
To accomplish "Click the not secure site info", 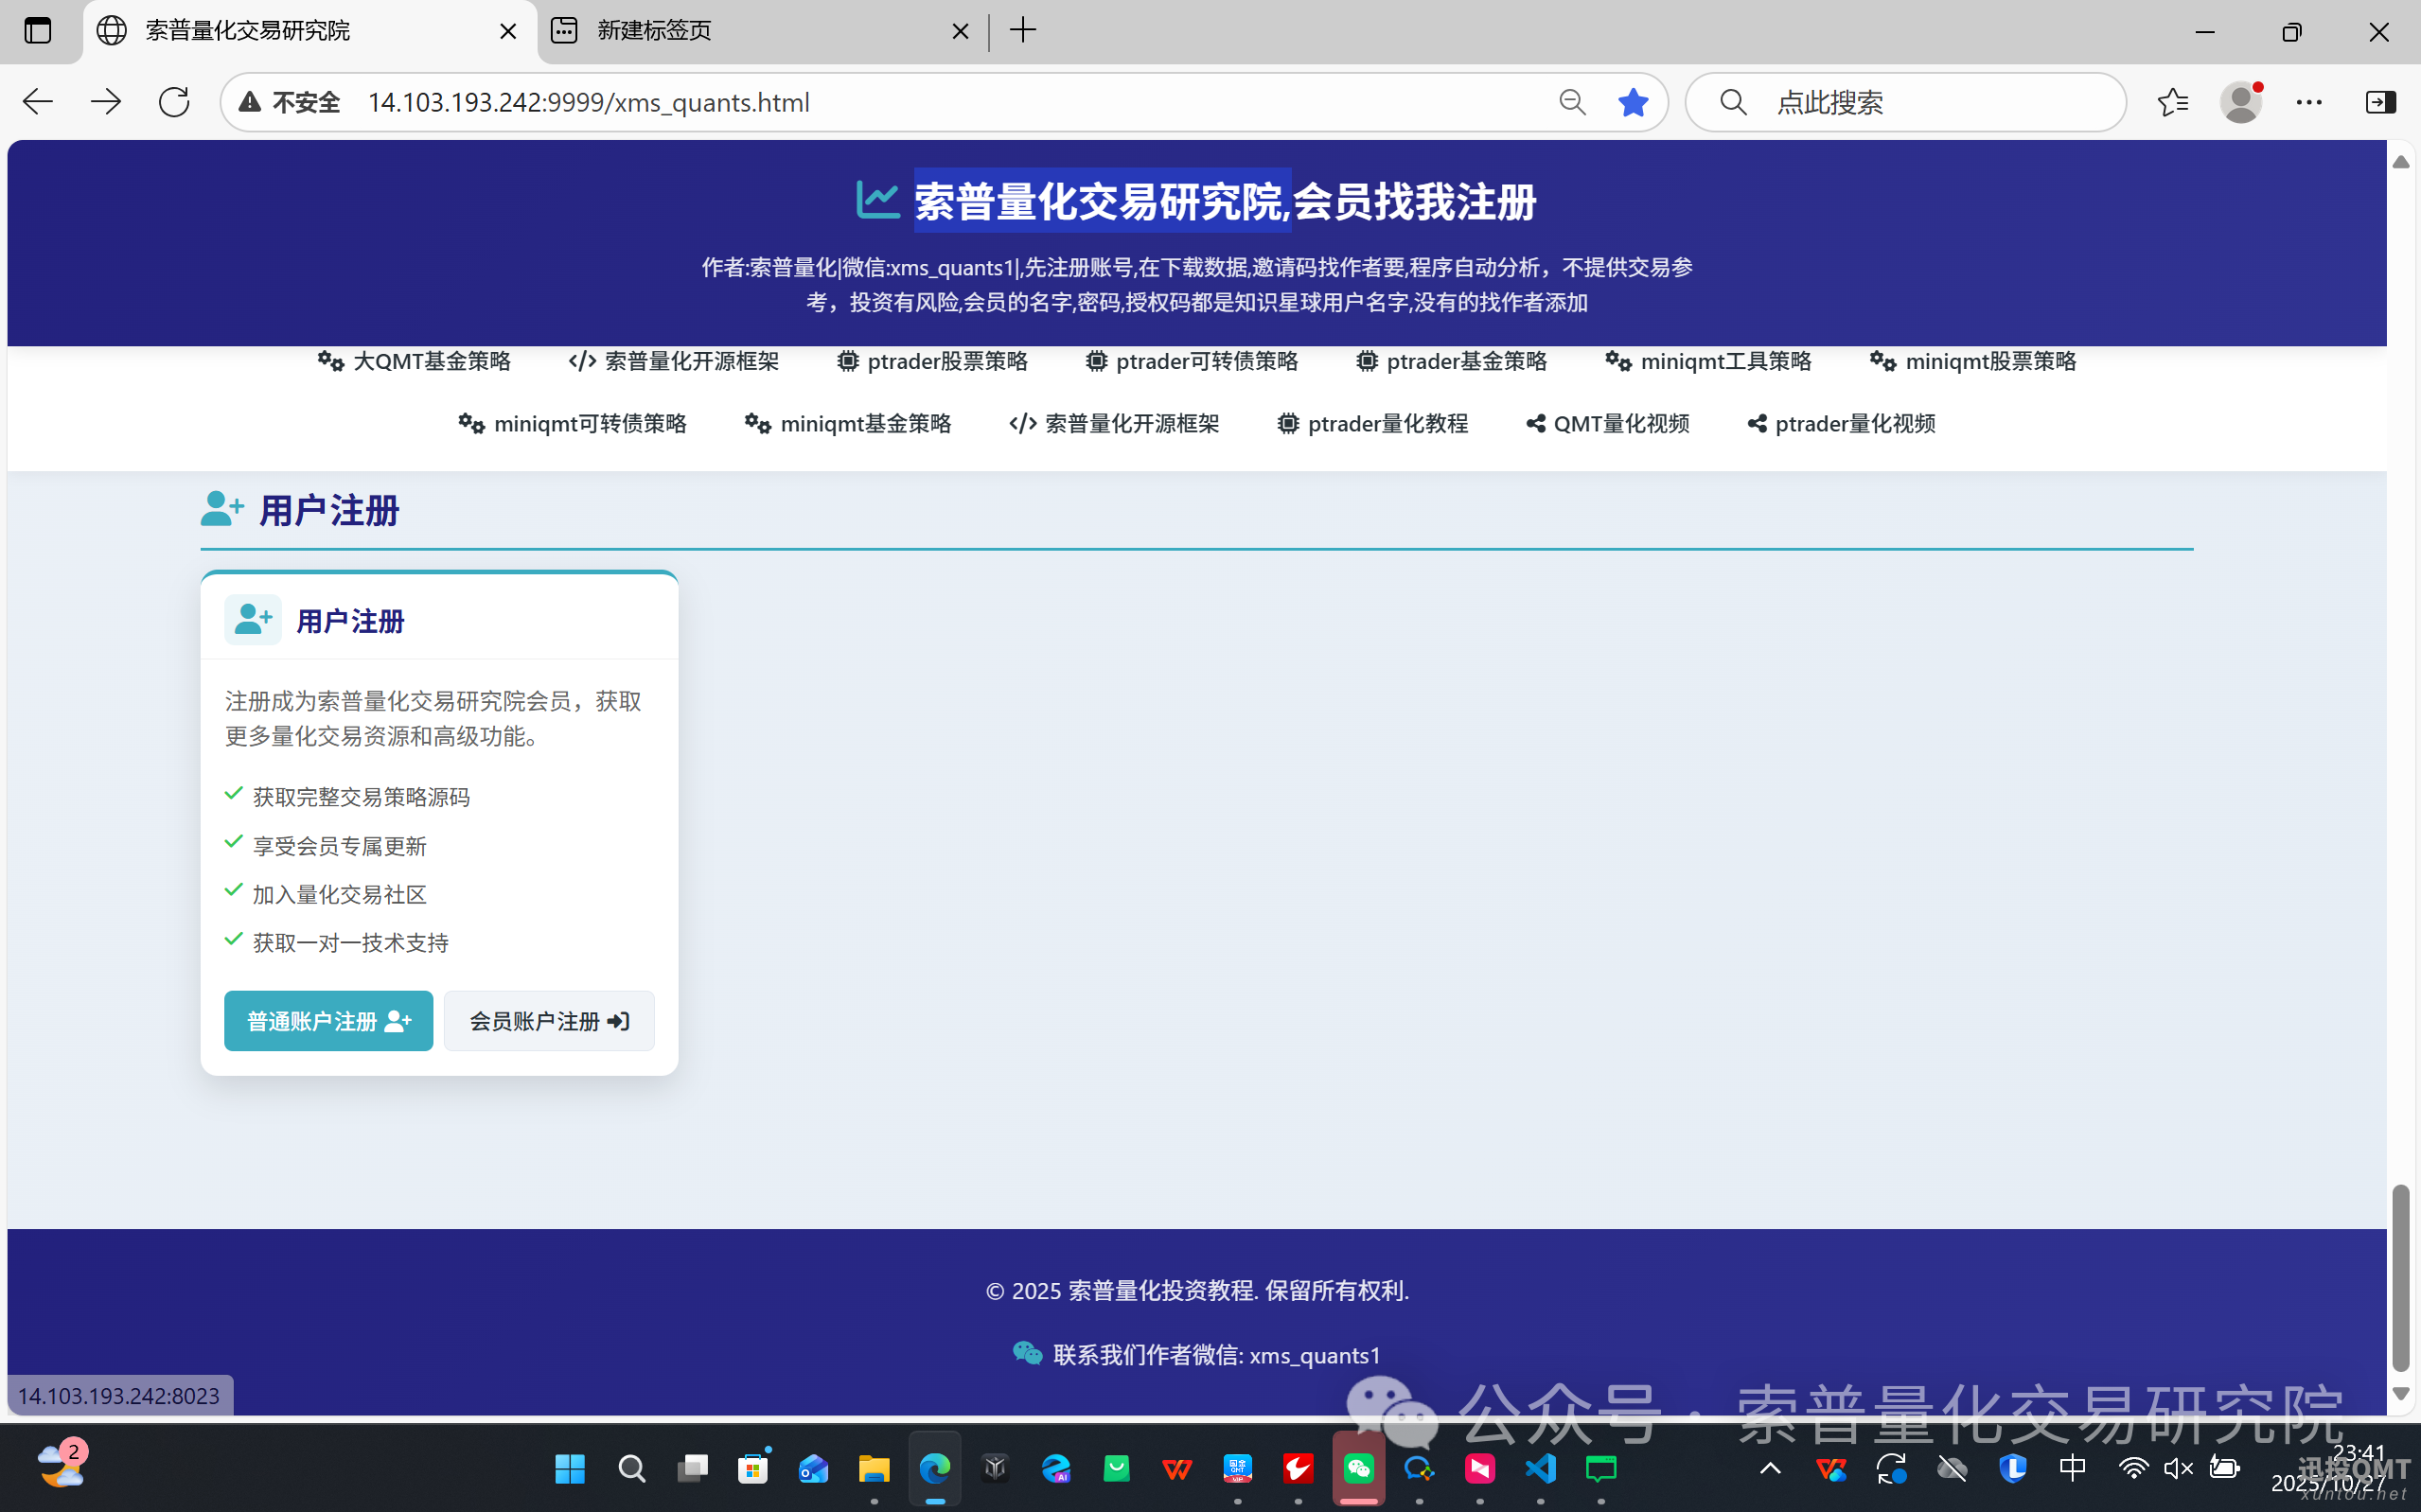I will 291,102.
